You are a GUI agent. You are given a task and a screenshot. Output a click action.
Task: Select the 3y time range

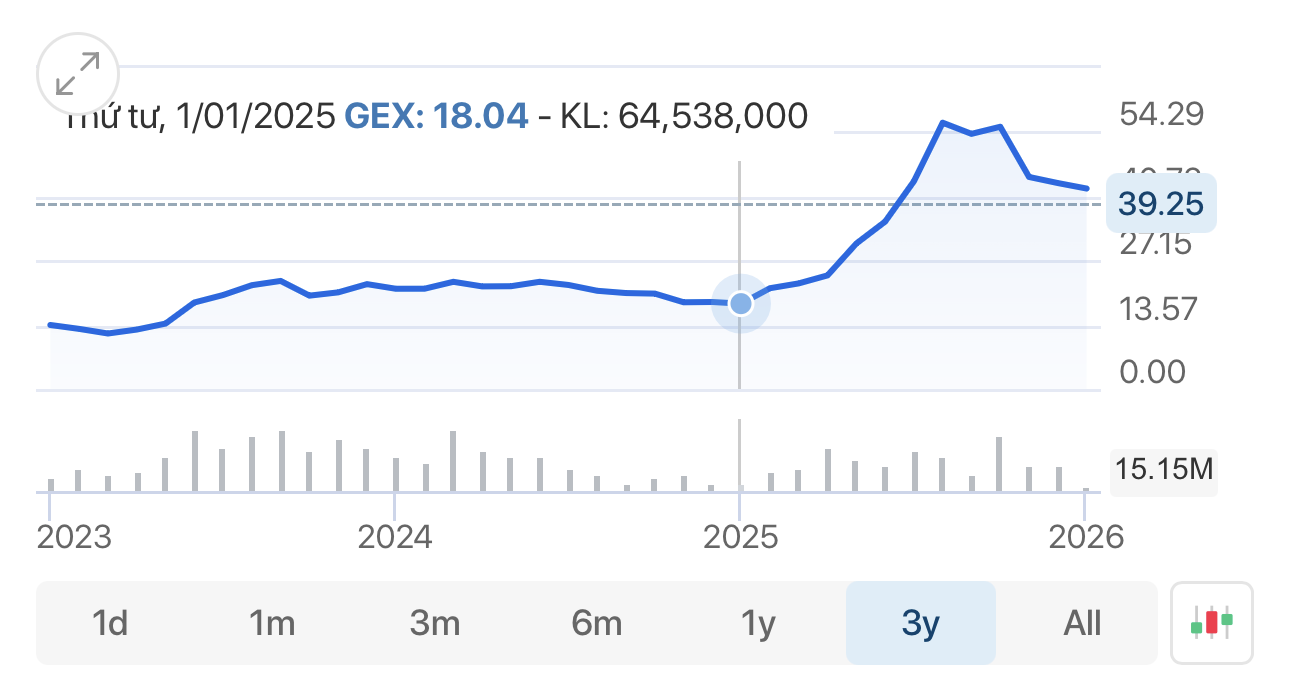(x=921, y=623)
